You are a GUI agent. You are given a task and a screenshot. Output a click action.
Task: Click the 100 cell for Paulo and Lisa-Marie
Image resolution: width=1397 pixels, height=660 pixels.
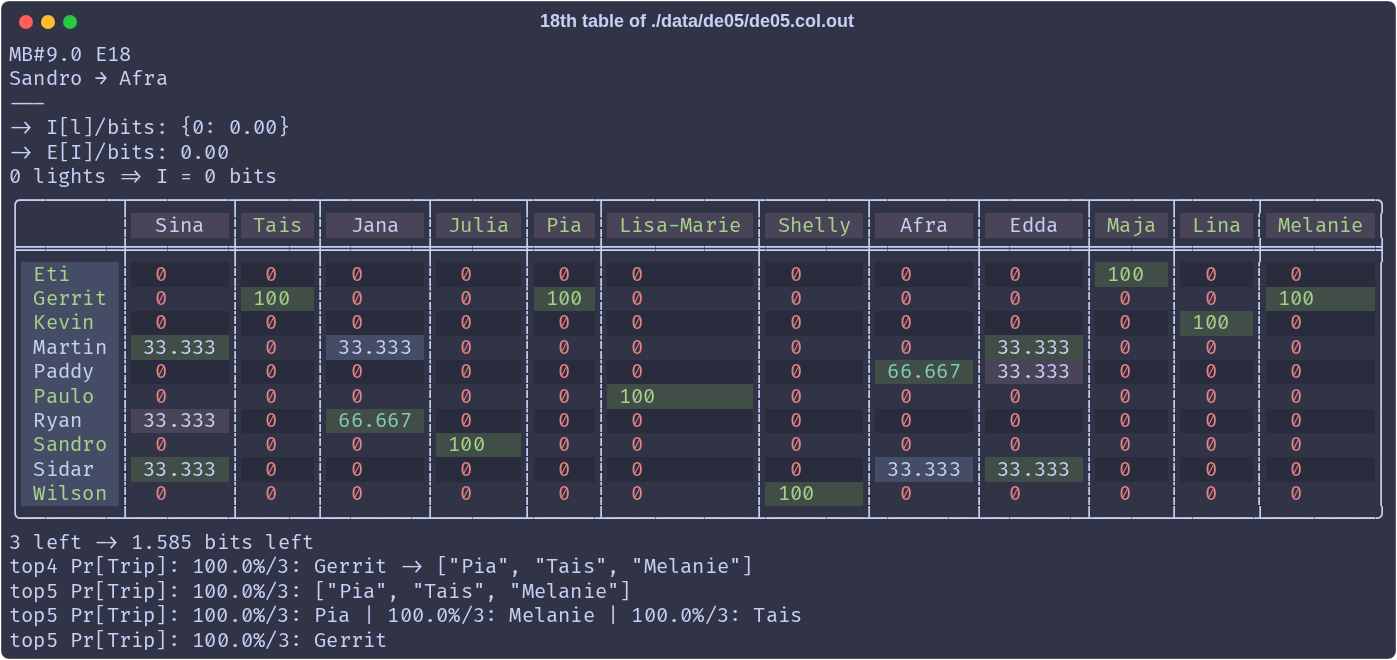680,396
